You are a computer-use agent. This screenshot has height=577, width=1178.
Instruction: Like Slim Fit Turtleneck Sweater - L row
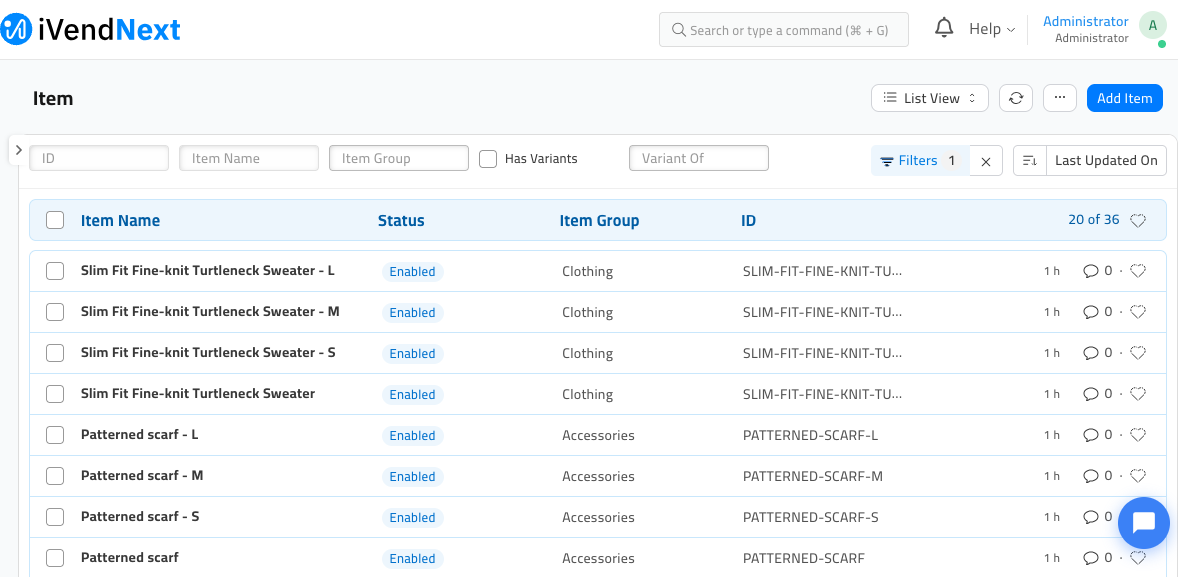coord(1138,271)
